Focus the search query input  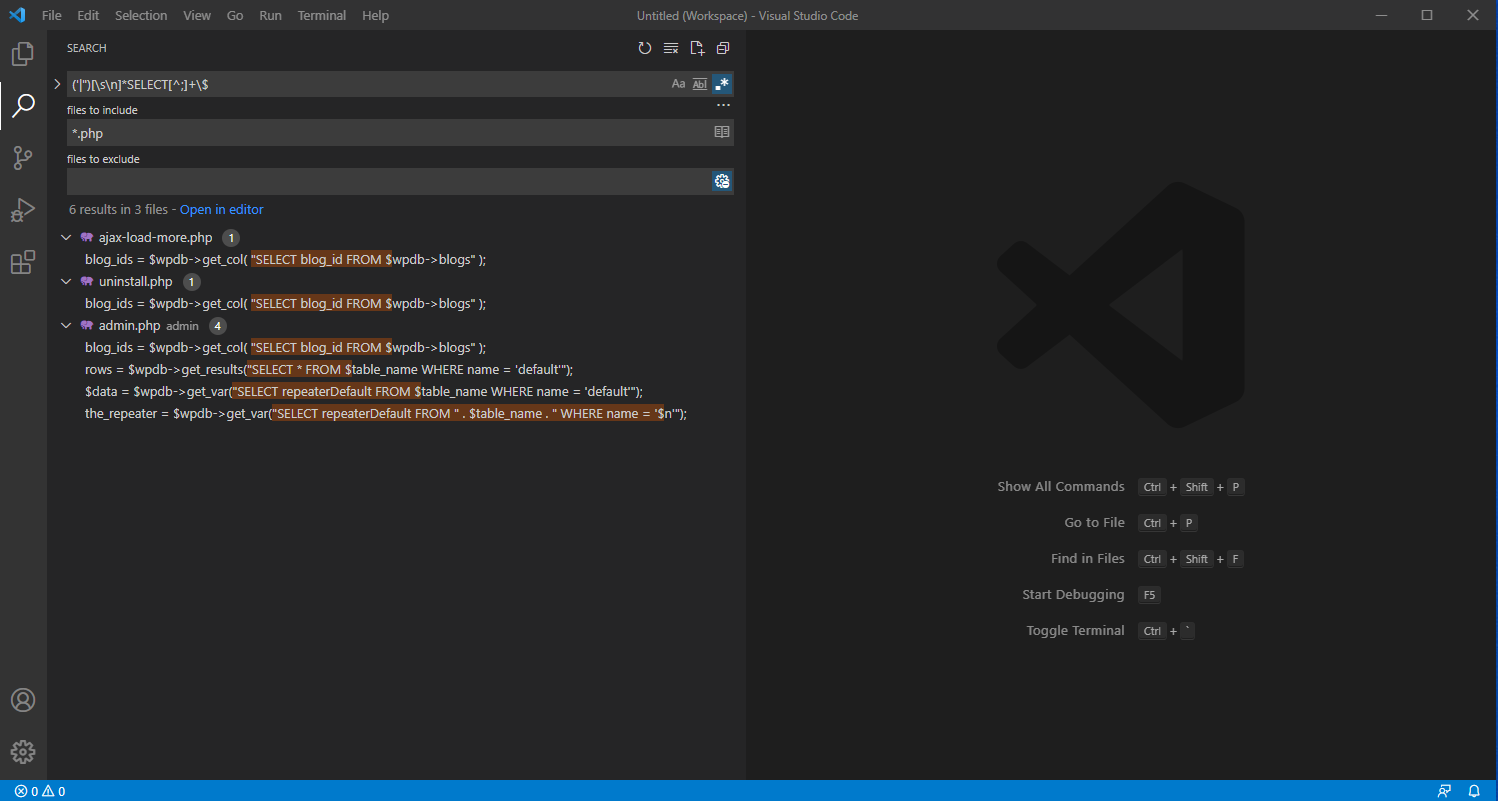367,84
